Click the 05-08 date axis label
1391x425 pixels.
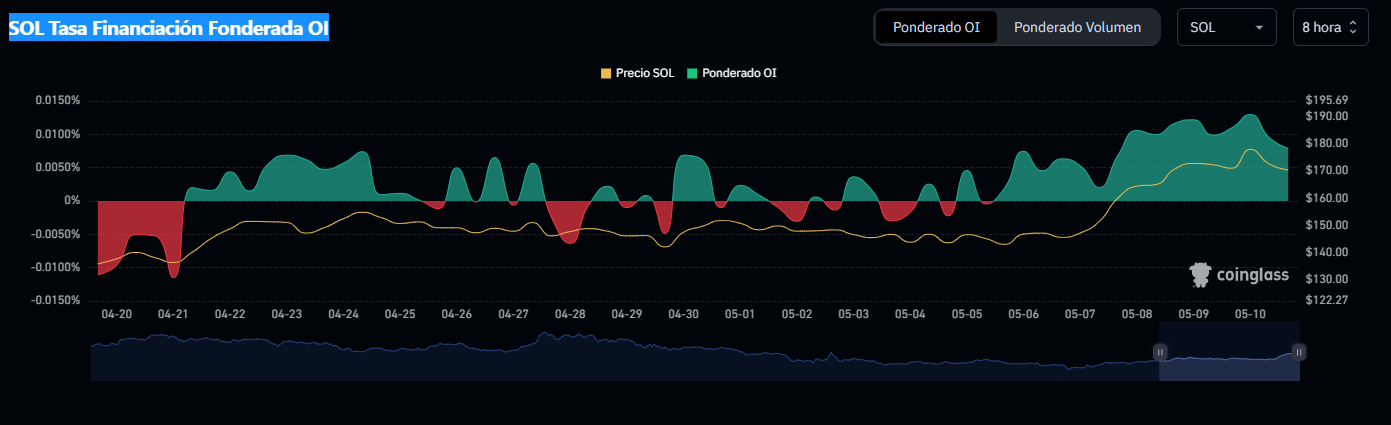(x=1137, y=314)
